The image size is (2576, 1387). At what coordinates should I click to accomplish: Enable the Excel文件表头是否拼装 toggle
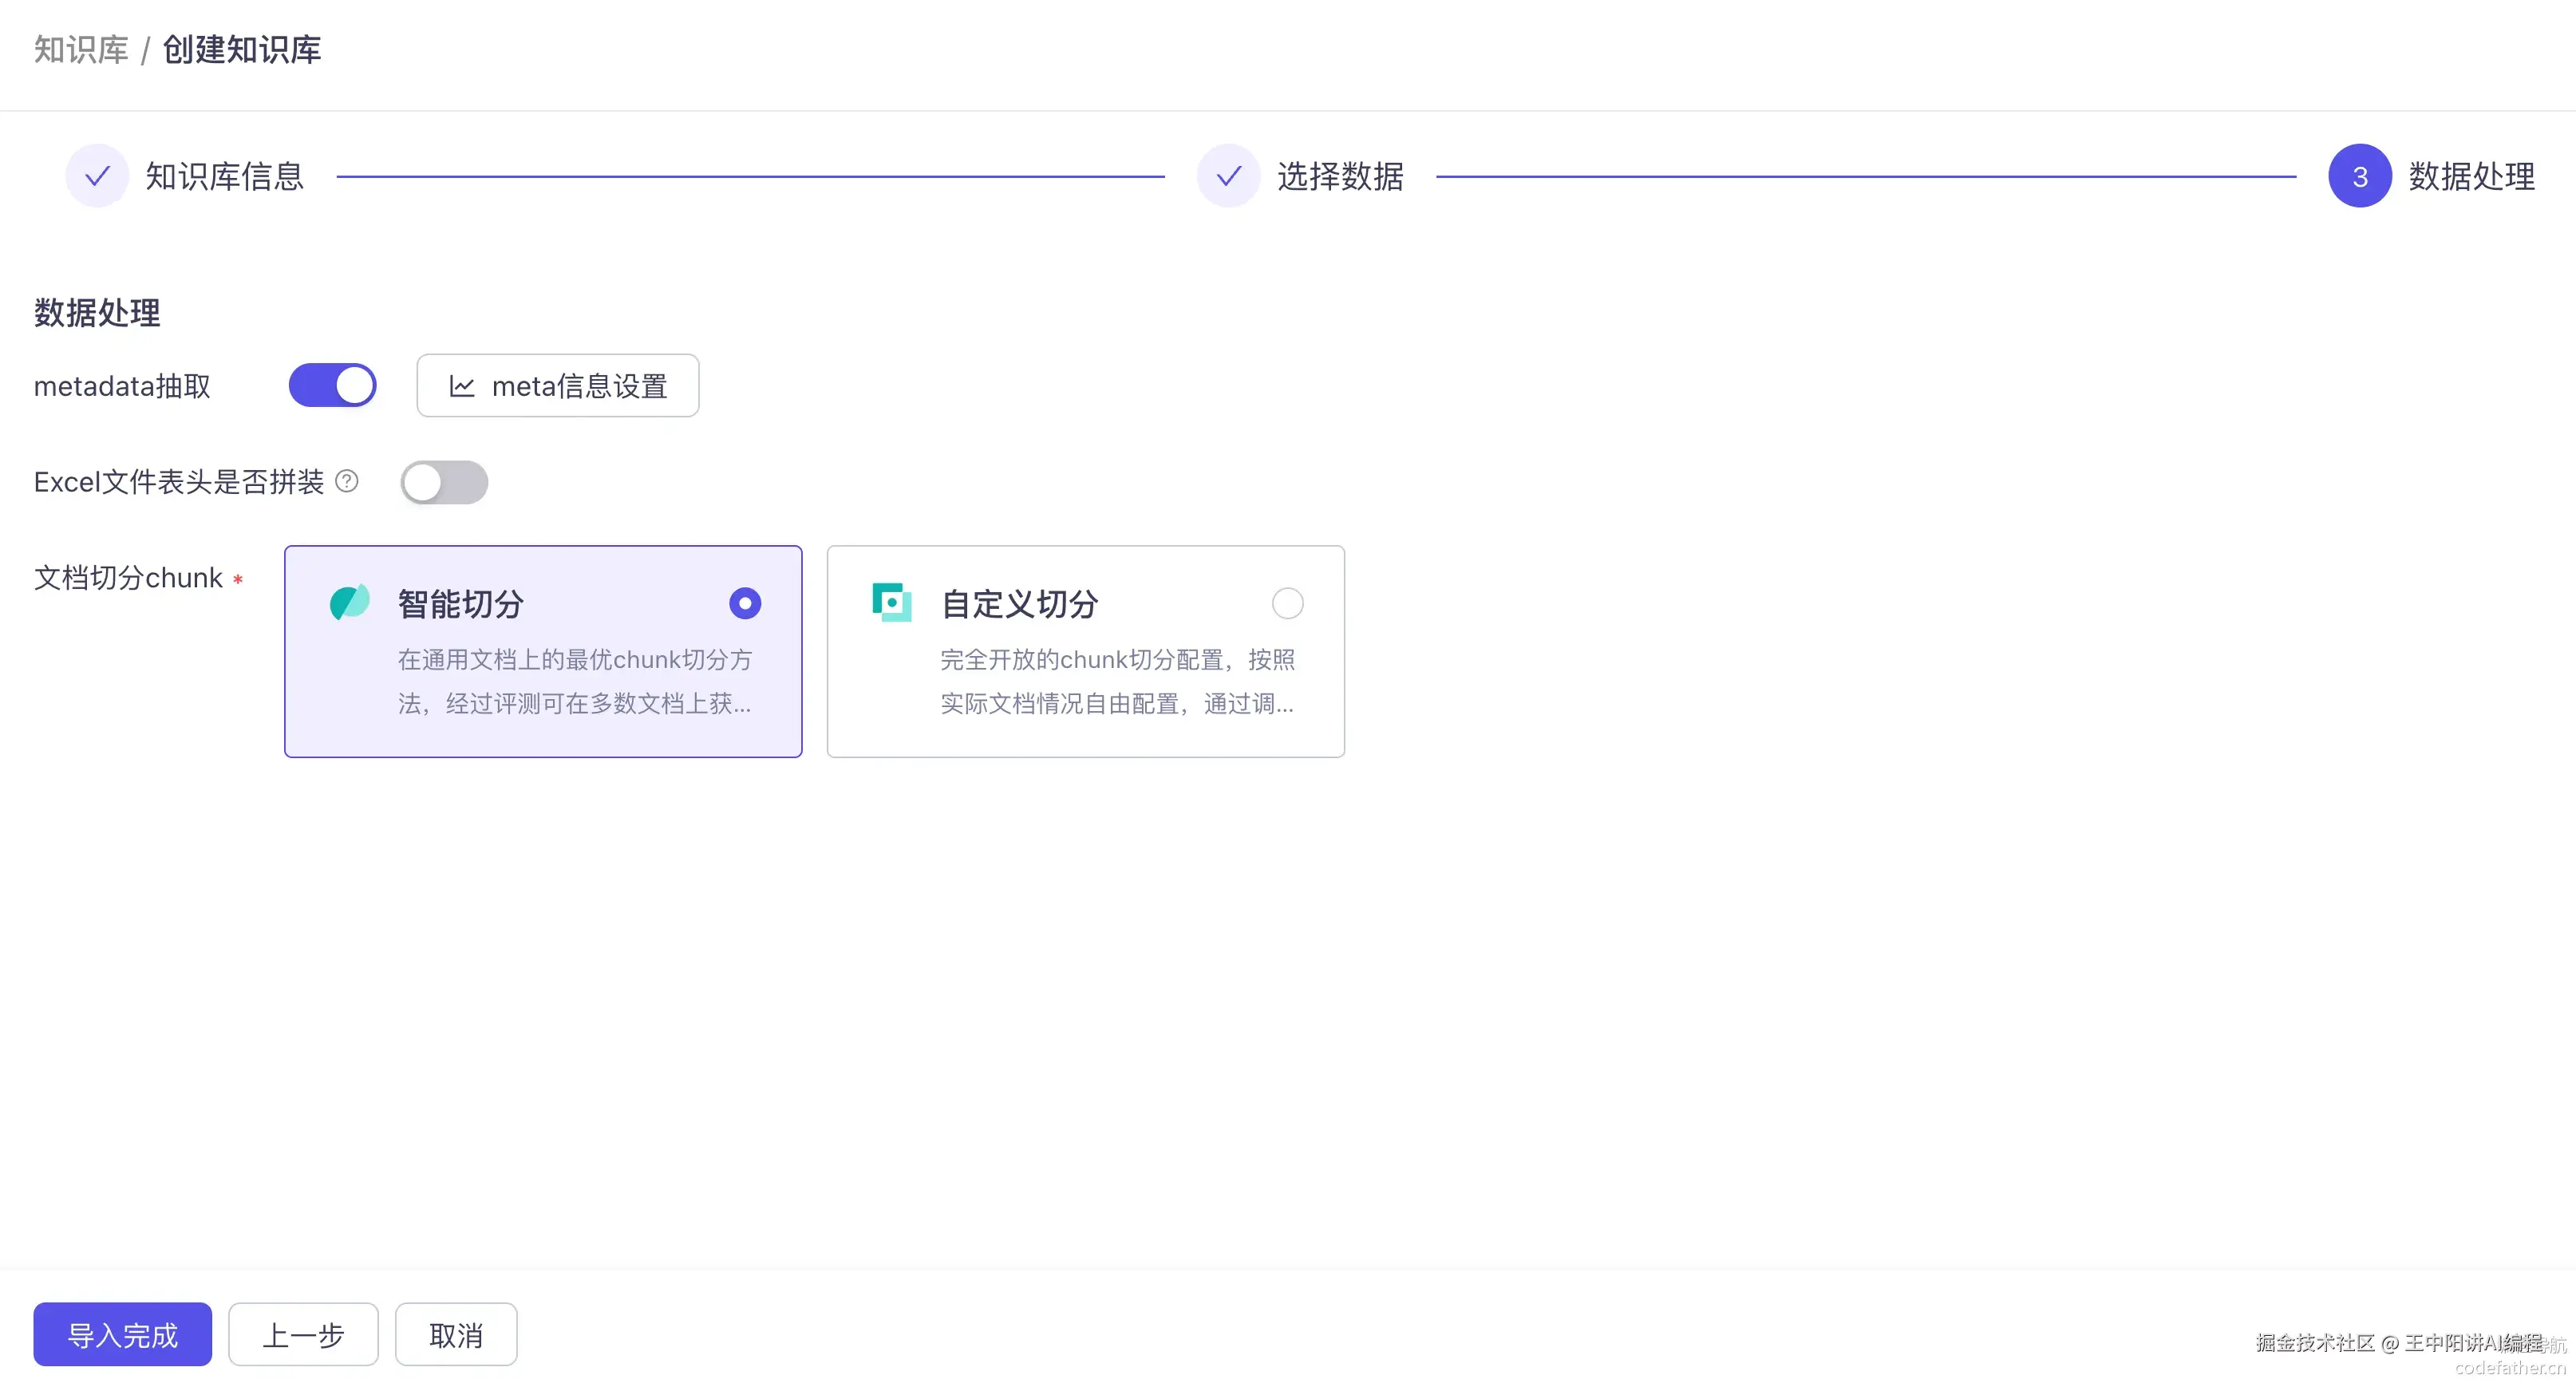pyautogui.click(x=444, y=482)
